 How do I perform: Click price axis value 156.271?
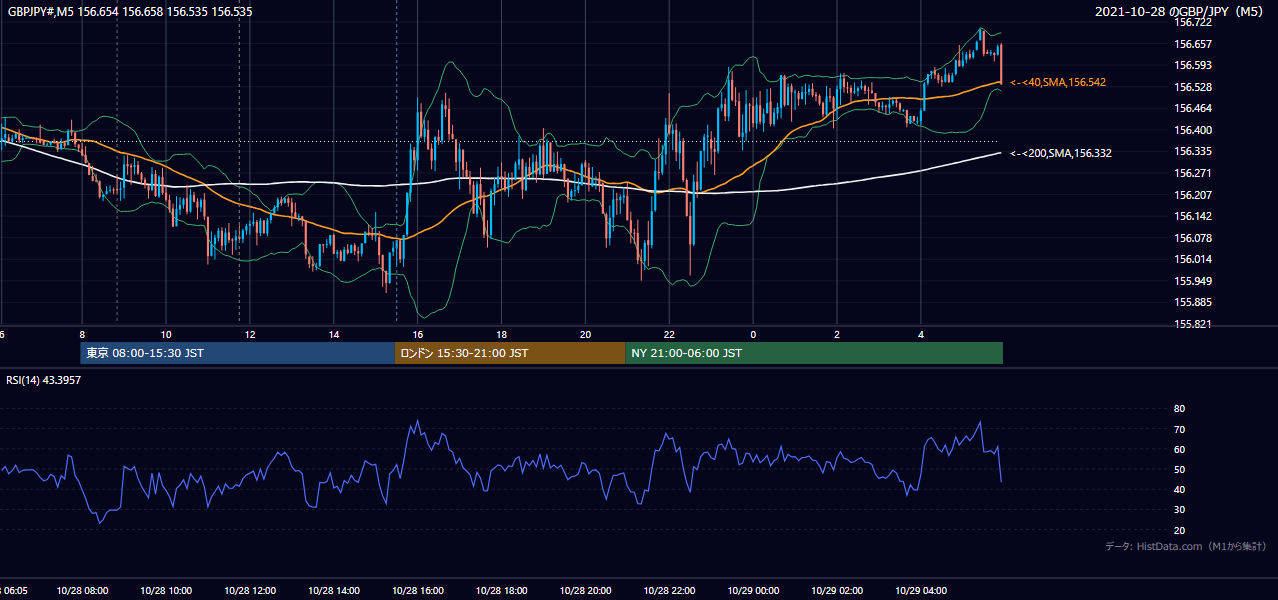1193,173
